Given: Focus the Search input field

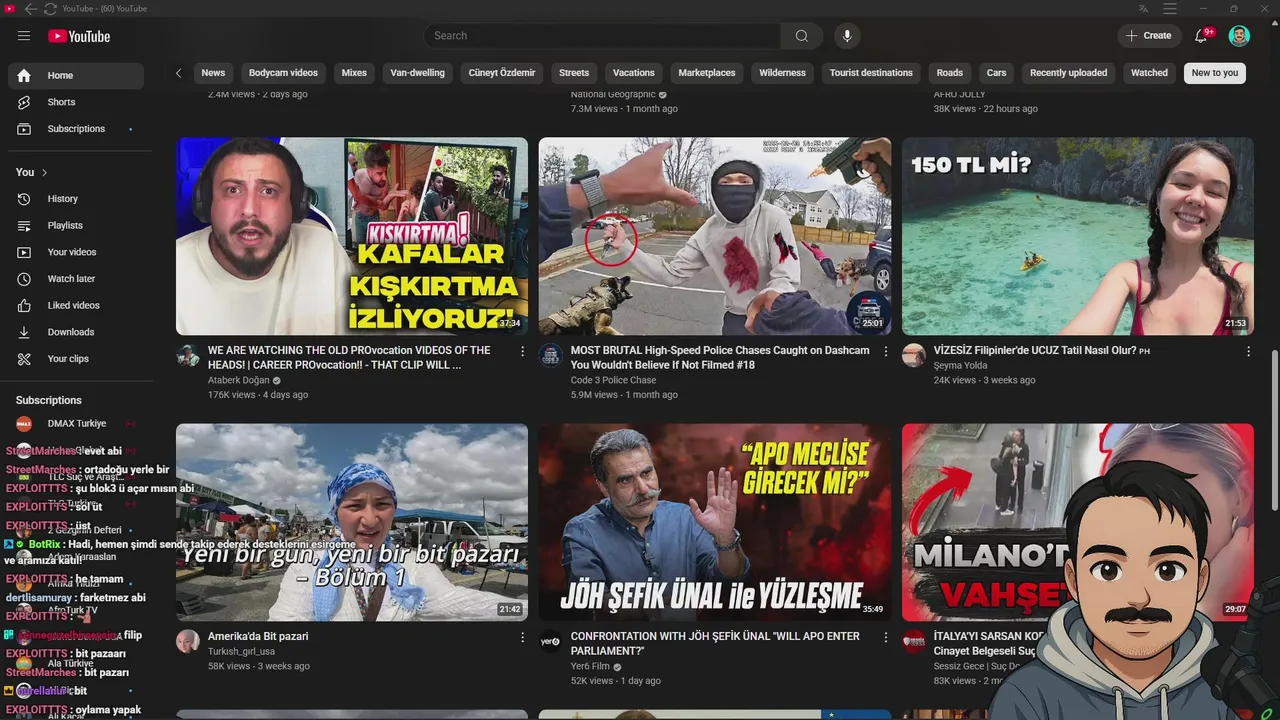Looking at the screenshot, I should coord(603,36).
